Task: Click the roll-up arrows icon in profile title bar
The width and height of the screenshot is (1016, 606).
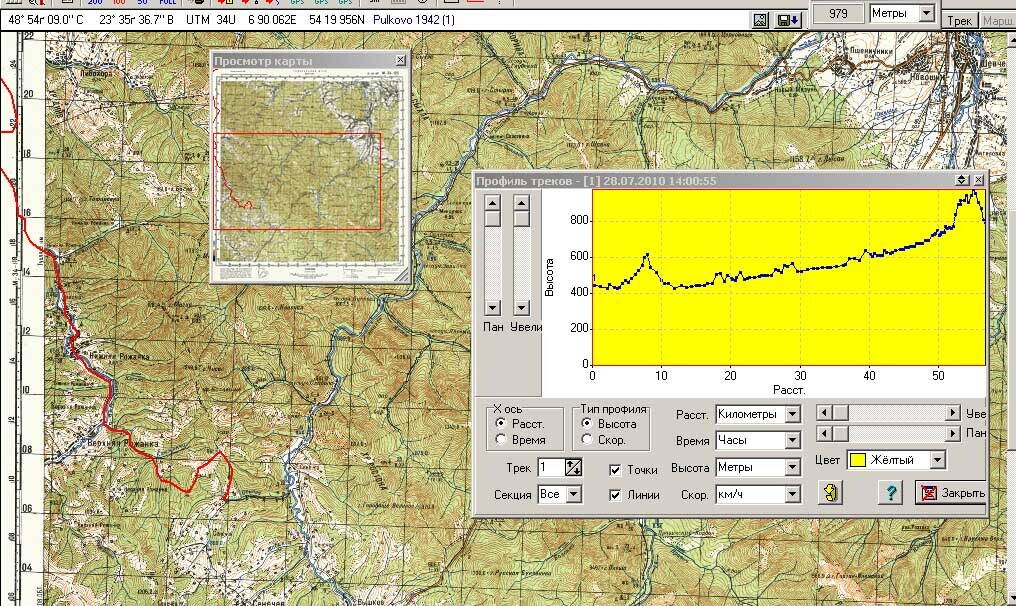Action: [x=962, y=180]
